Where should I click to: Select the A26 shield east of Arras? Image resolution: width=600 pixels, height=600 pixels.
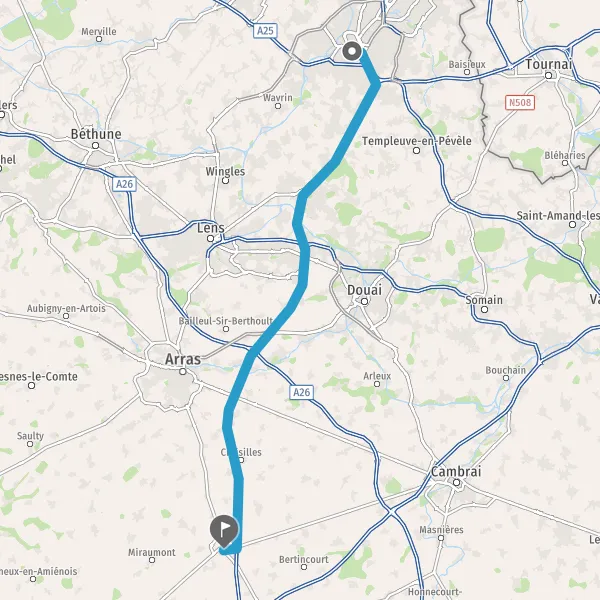coord(302,392)
